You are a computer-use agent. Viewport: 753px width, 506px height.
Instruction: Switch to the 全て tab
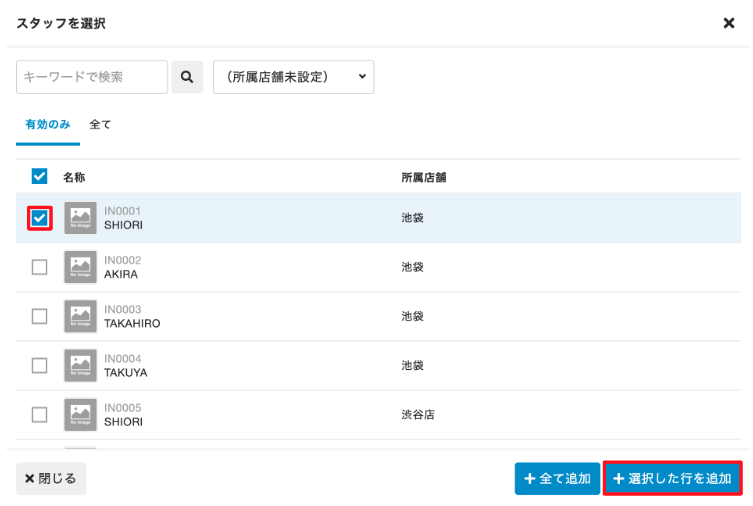pos(100,125)
